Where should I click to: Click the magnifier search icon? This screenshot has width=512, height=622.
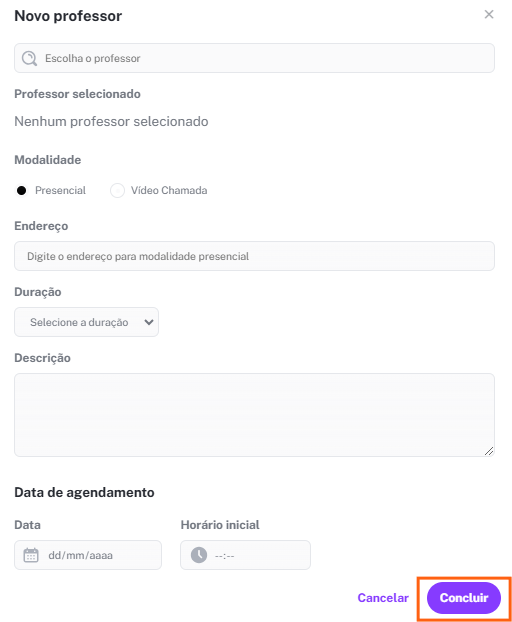click(29, 58)
